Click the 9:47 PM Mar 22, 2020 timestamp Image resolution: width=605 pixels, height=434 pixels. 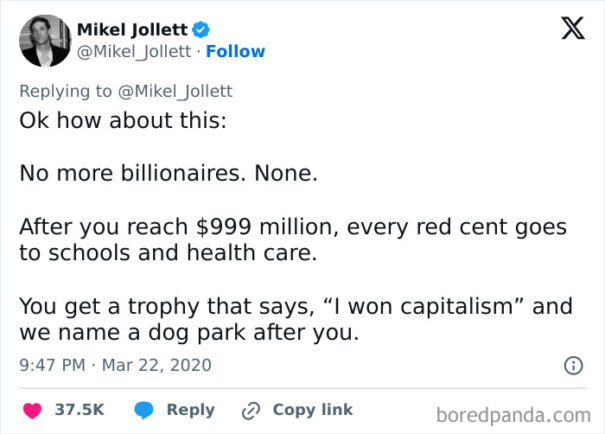[x=115, y=365]
